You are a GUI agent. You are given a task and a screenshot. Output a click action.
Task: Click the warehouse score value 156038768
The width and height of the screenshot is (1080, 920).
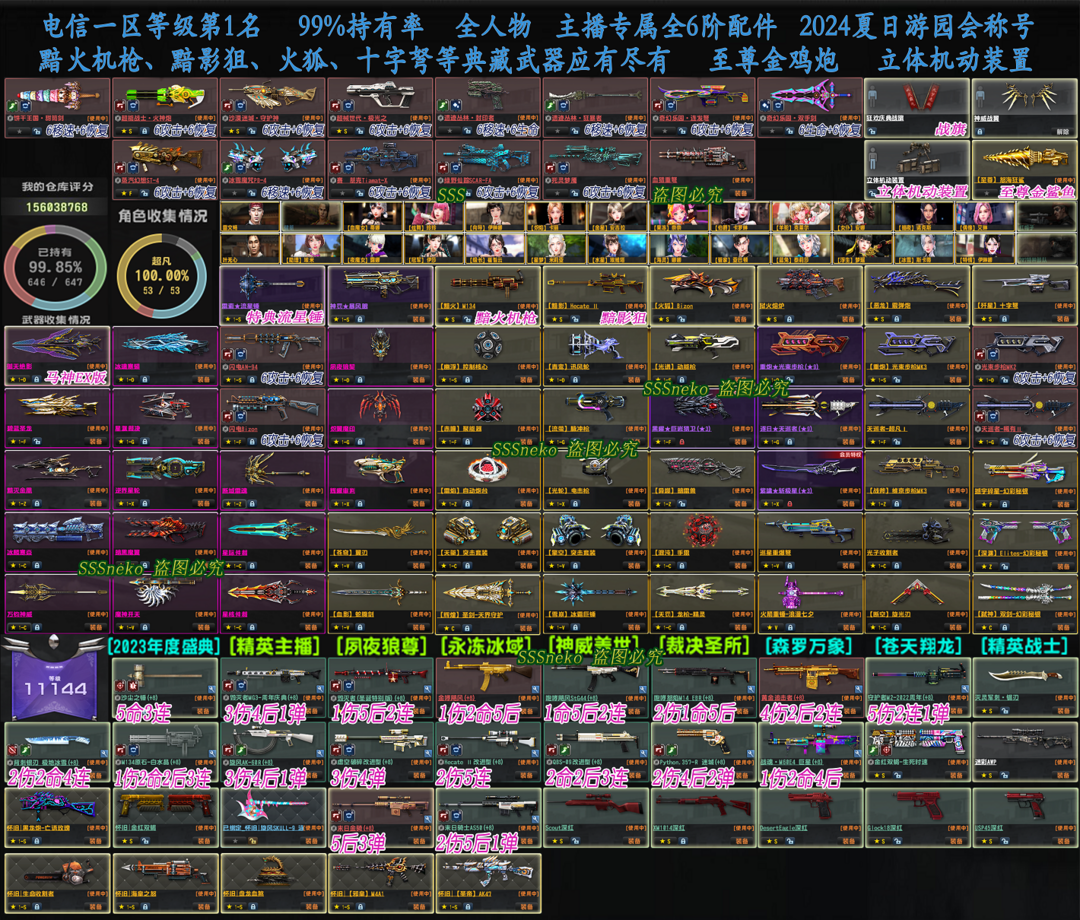tap(56, 207)
